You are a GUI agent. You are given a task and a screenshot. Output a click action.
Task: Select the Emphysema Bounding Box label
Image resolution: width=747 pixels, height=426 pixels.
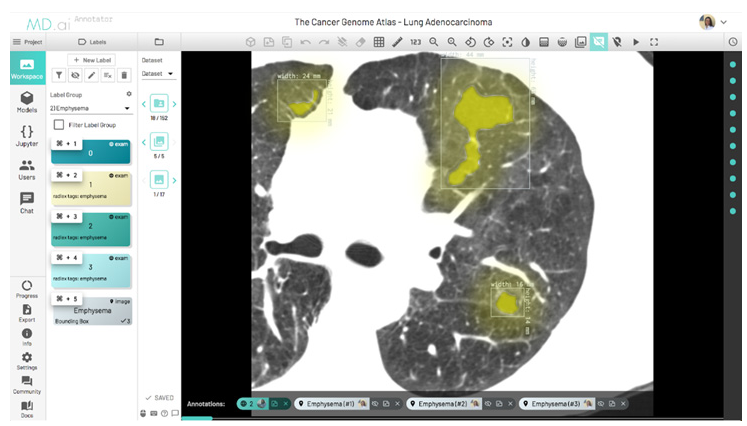[x=91, y=311]
